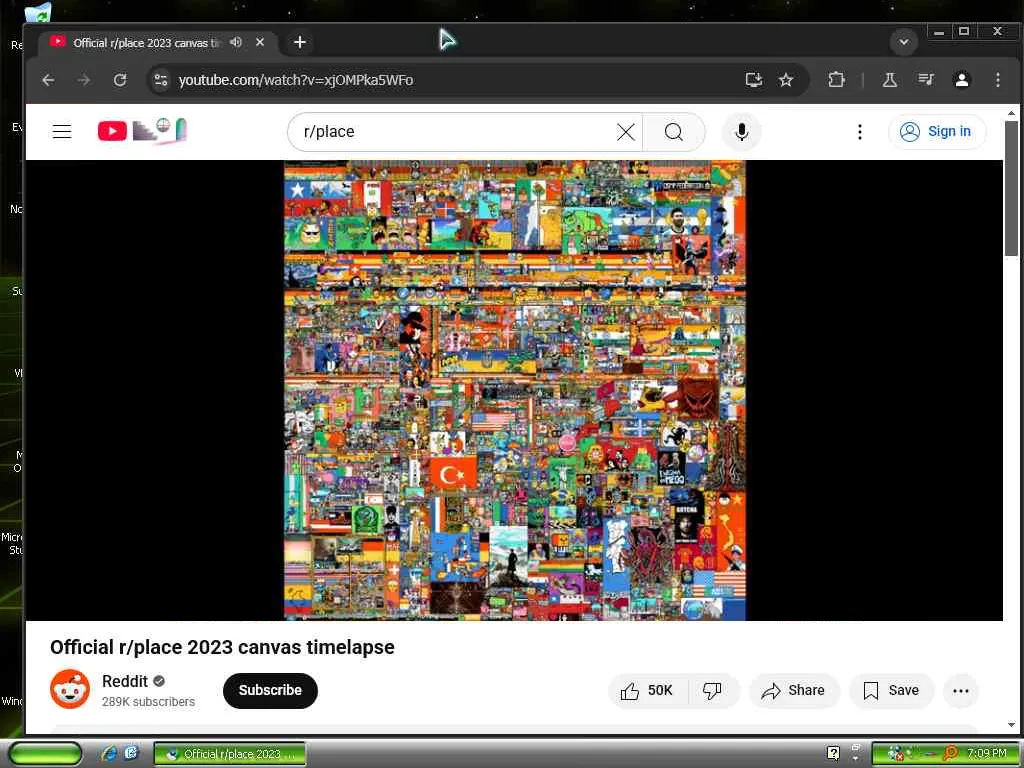The height and width of the screenshot is (768, 1024).
Task: Open Chrome's three-dot menu
Action: pos(997,80)
